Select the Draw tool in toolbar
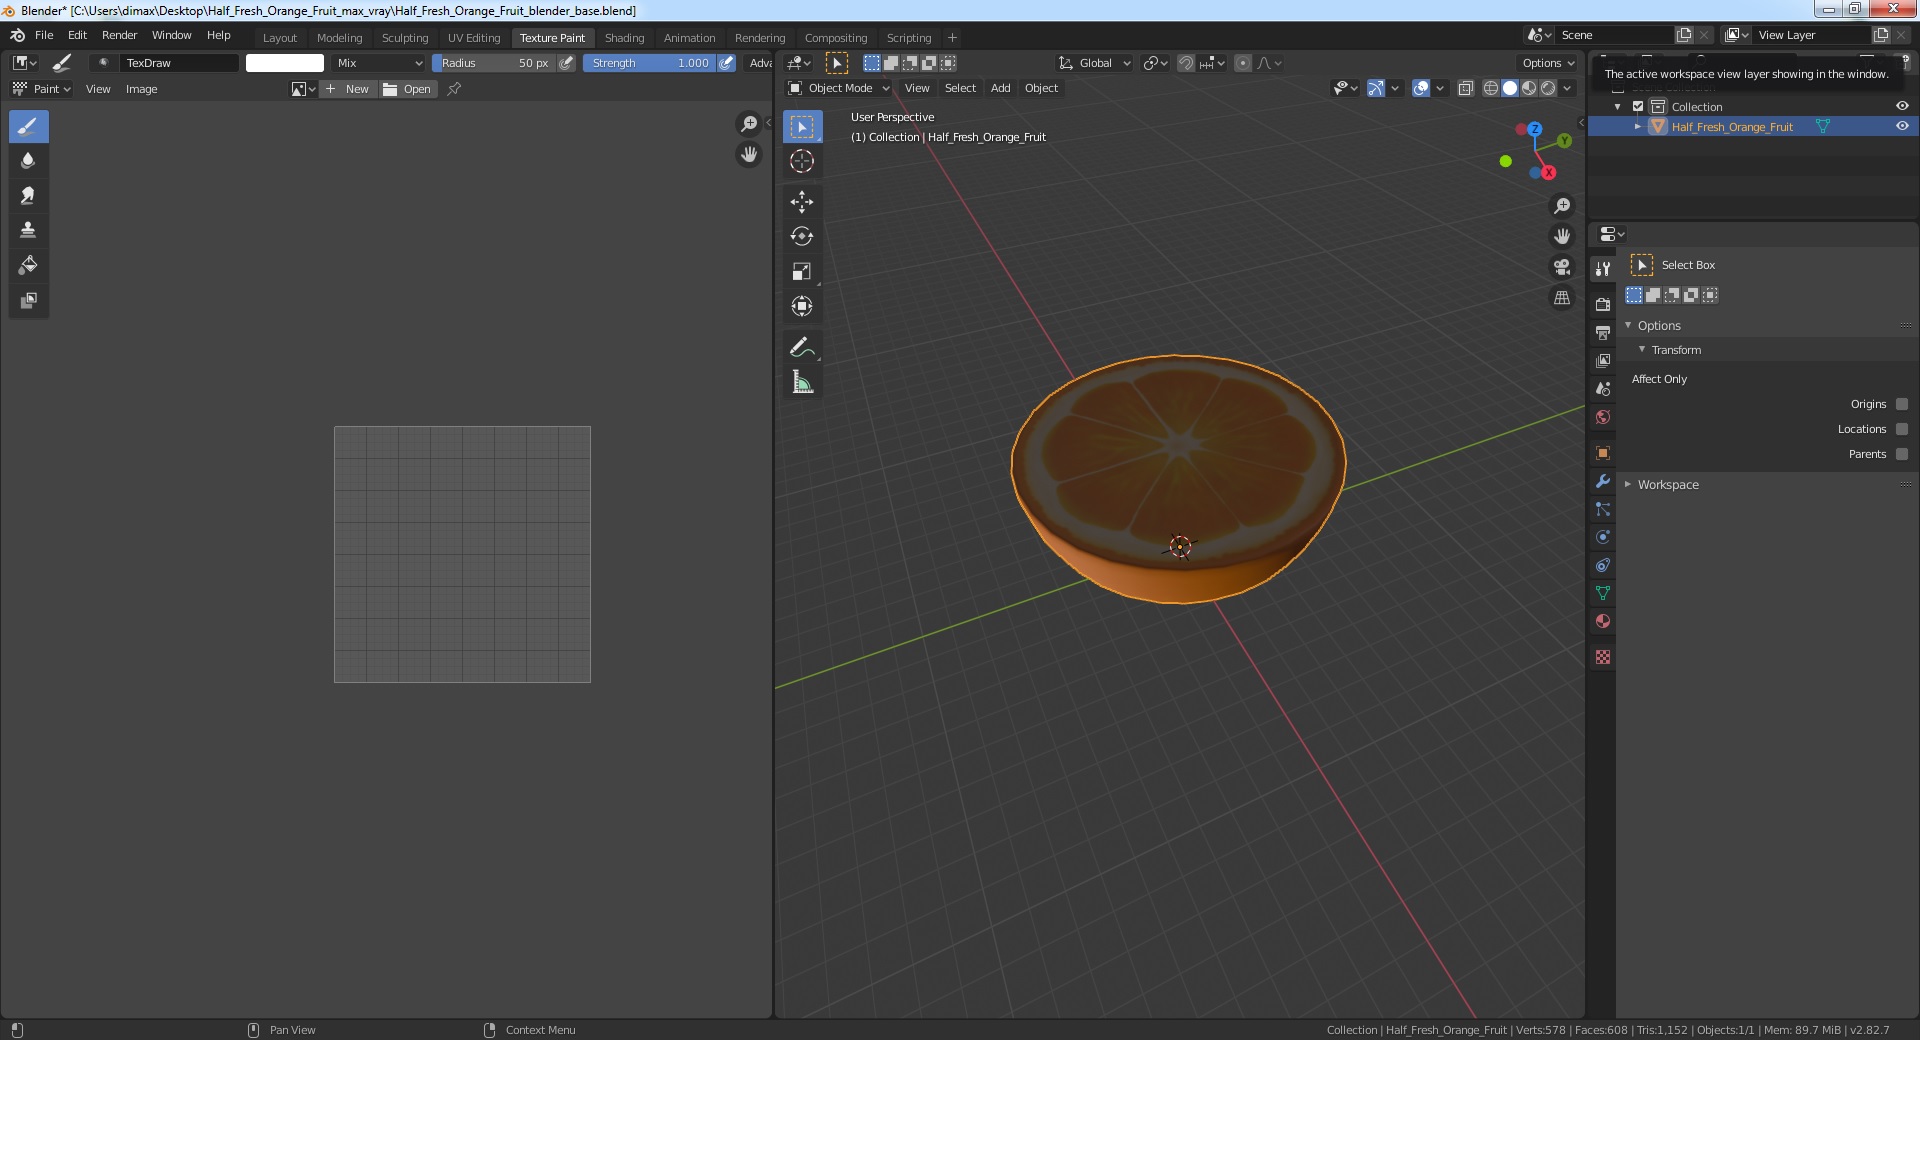 pyautogui.click(x=26, y=126)
